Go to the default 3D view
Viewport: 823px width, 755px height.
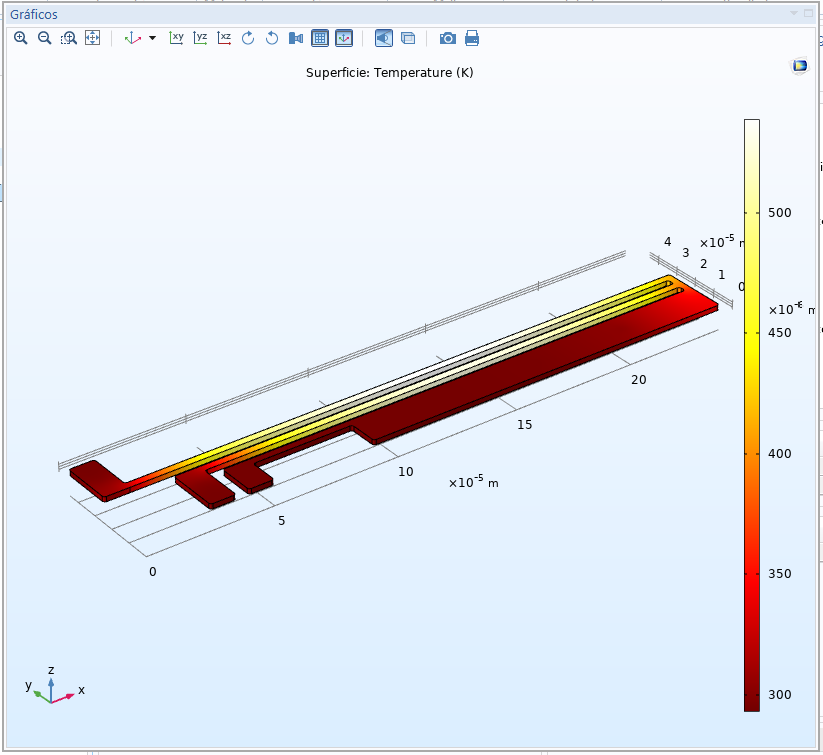click(133, 38)
